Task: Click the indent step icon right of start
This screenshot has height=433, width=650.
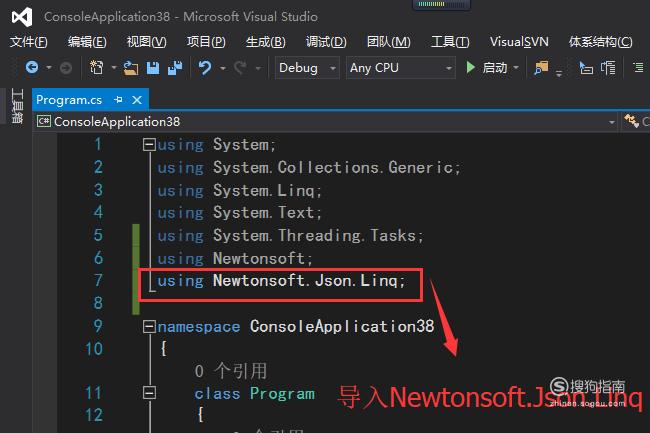Action: click(x=586, y=68)
